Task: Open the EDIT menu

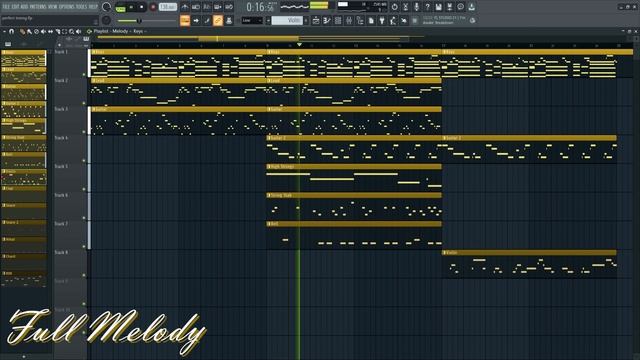Action: [16, 7]
